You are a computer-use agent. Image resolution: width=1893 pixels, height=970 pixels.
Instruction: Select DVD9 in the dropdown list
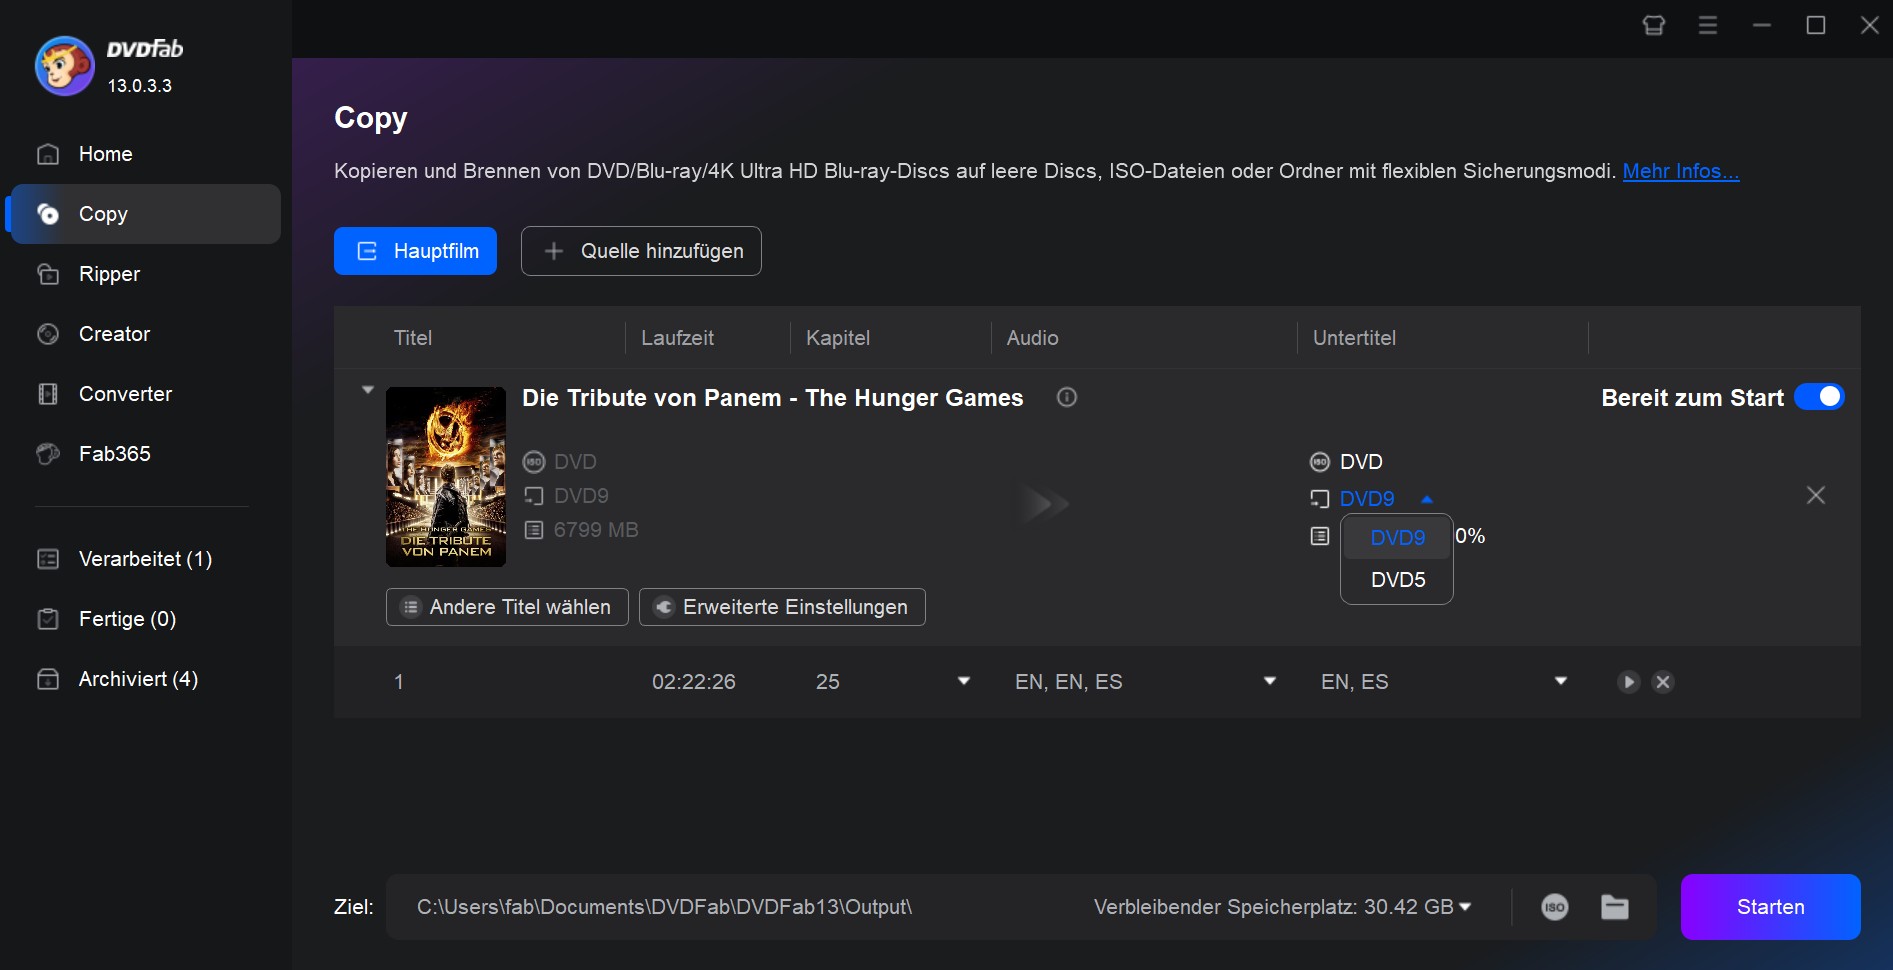1397,538
